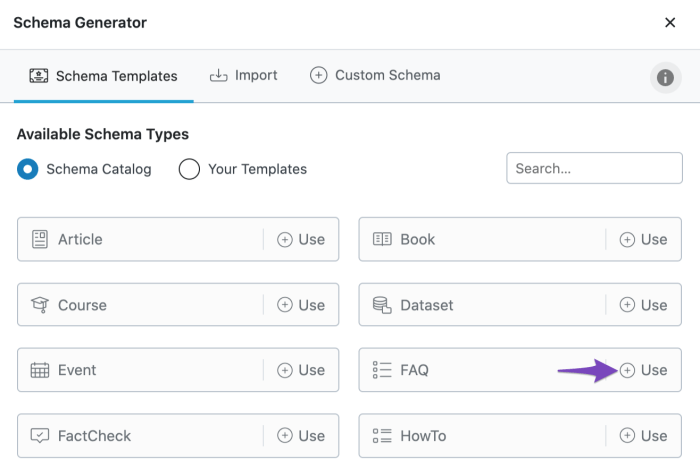Viewport: 700px width, 468px height.
Task: Click the HowTo schema label
Action: pyautogui.click(x=423, y=436)
